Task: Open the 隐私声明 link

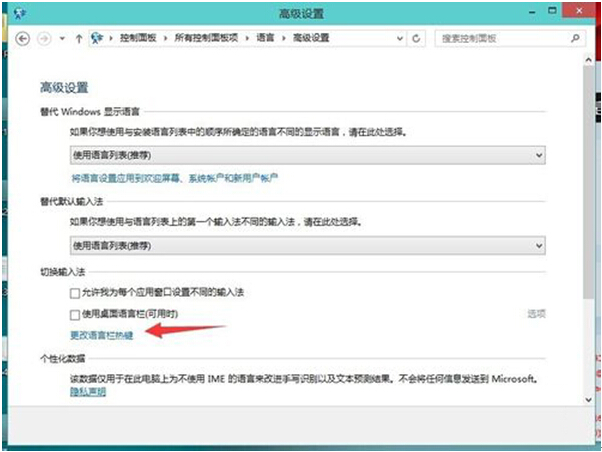Action: point(87,391)
